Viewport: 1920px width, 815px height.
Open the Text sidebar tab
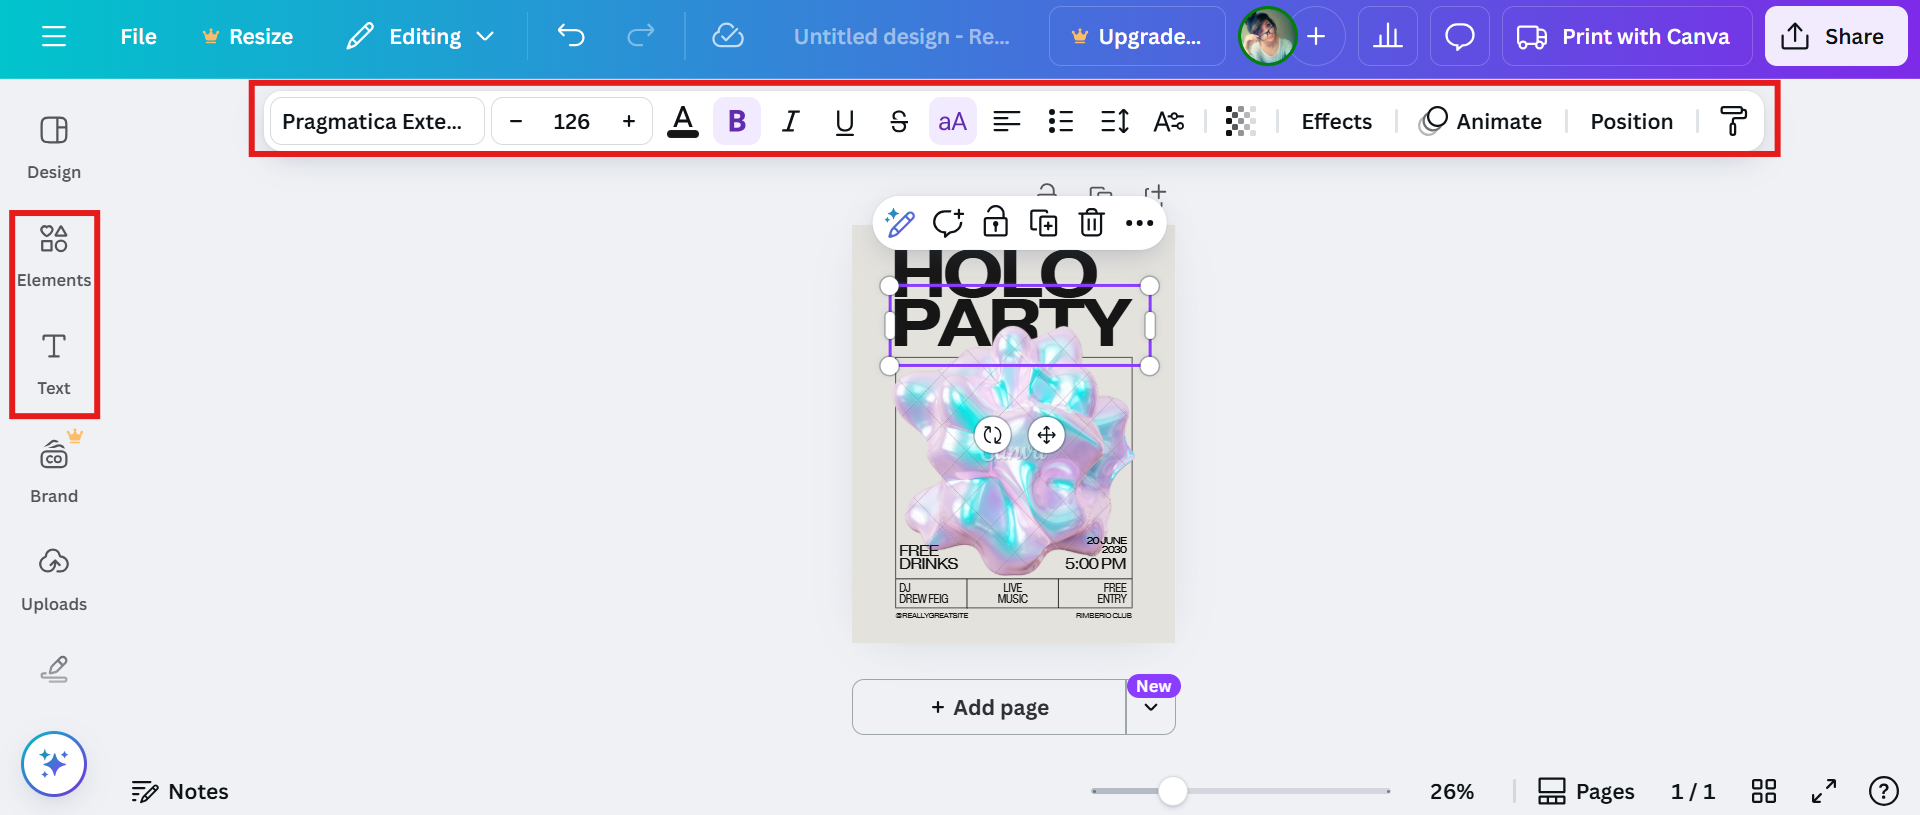click(54, 364)
